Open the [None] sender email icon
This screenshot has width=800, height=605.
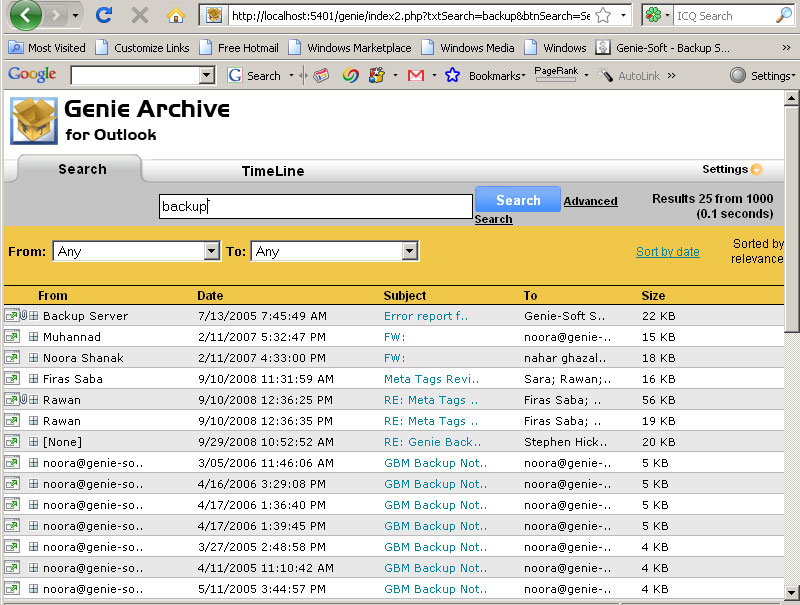point(11,442)
